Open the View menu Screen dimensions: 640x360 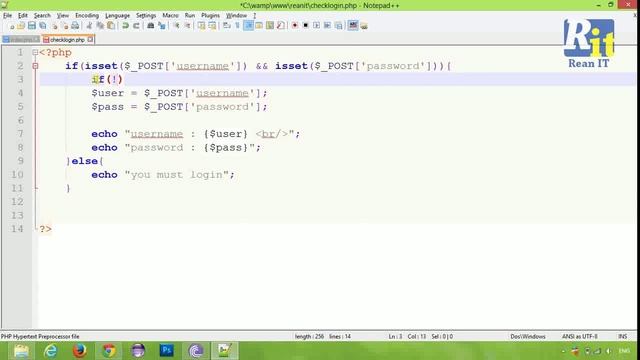(62, 16)
